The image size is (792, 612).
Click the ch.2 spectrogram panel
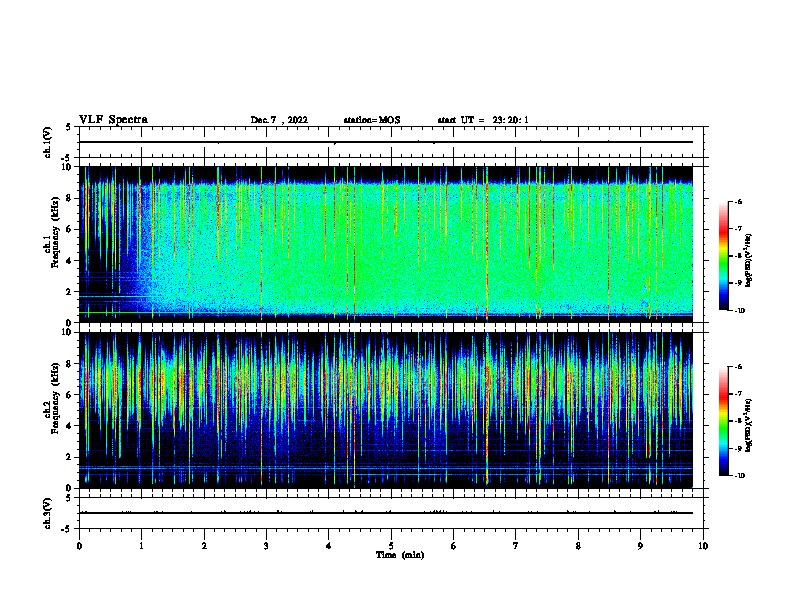click(386, 410)
